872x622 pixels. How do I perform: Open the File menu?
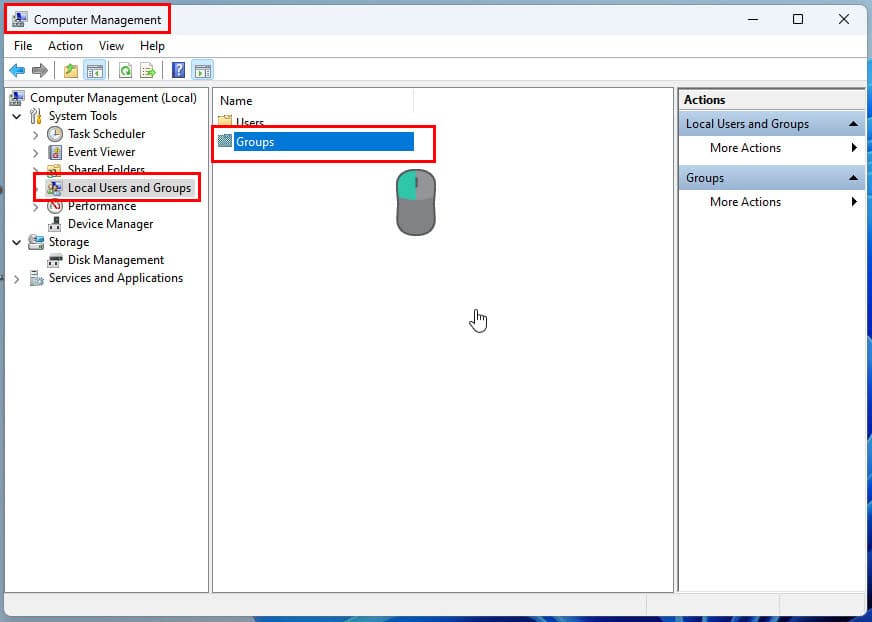click(23, 46)
